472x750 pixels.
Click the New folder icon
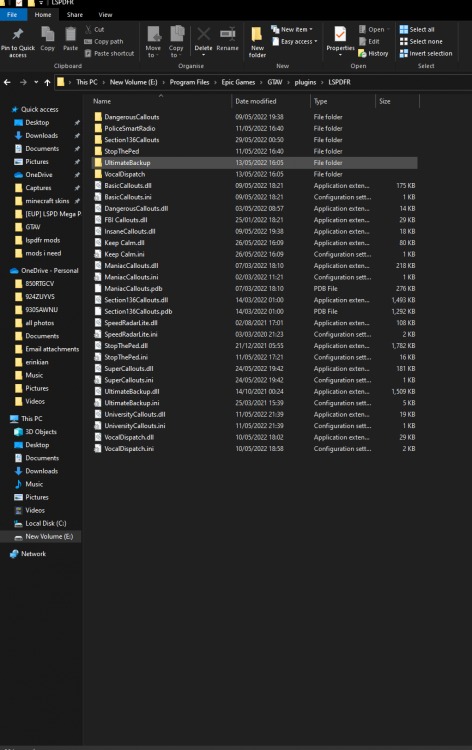pyautogui.click(x=257, y=34)
